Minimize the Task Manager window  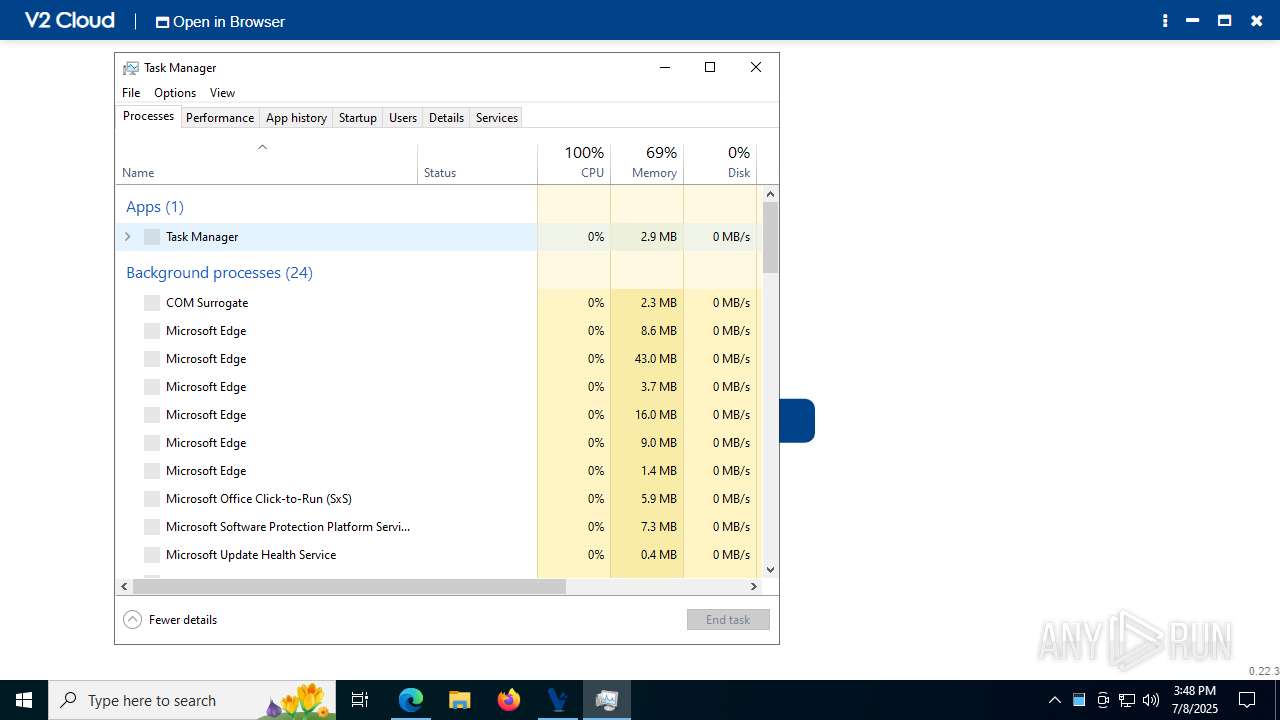pos(664,67)
